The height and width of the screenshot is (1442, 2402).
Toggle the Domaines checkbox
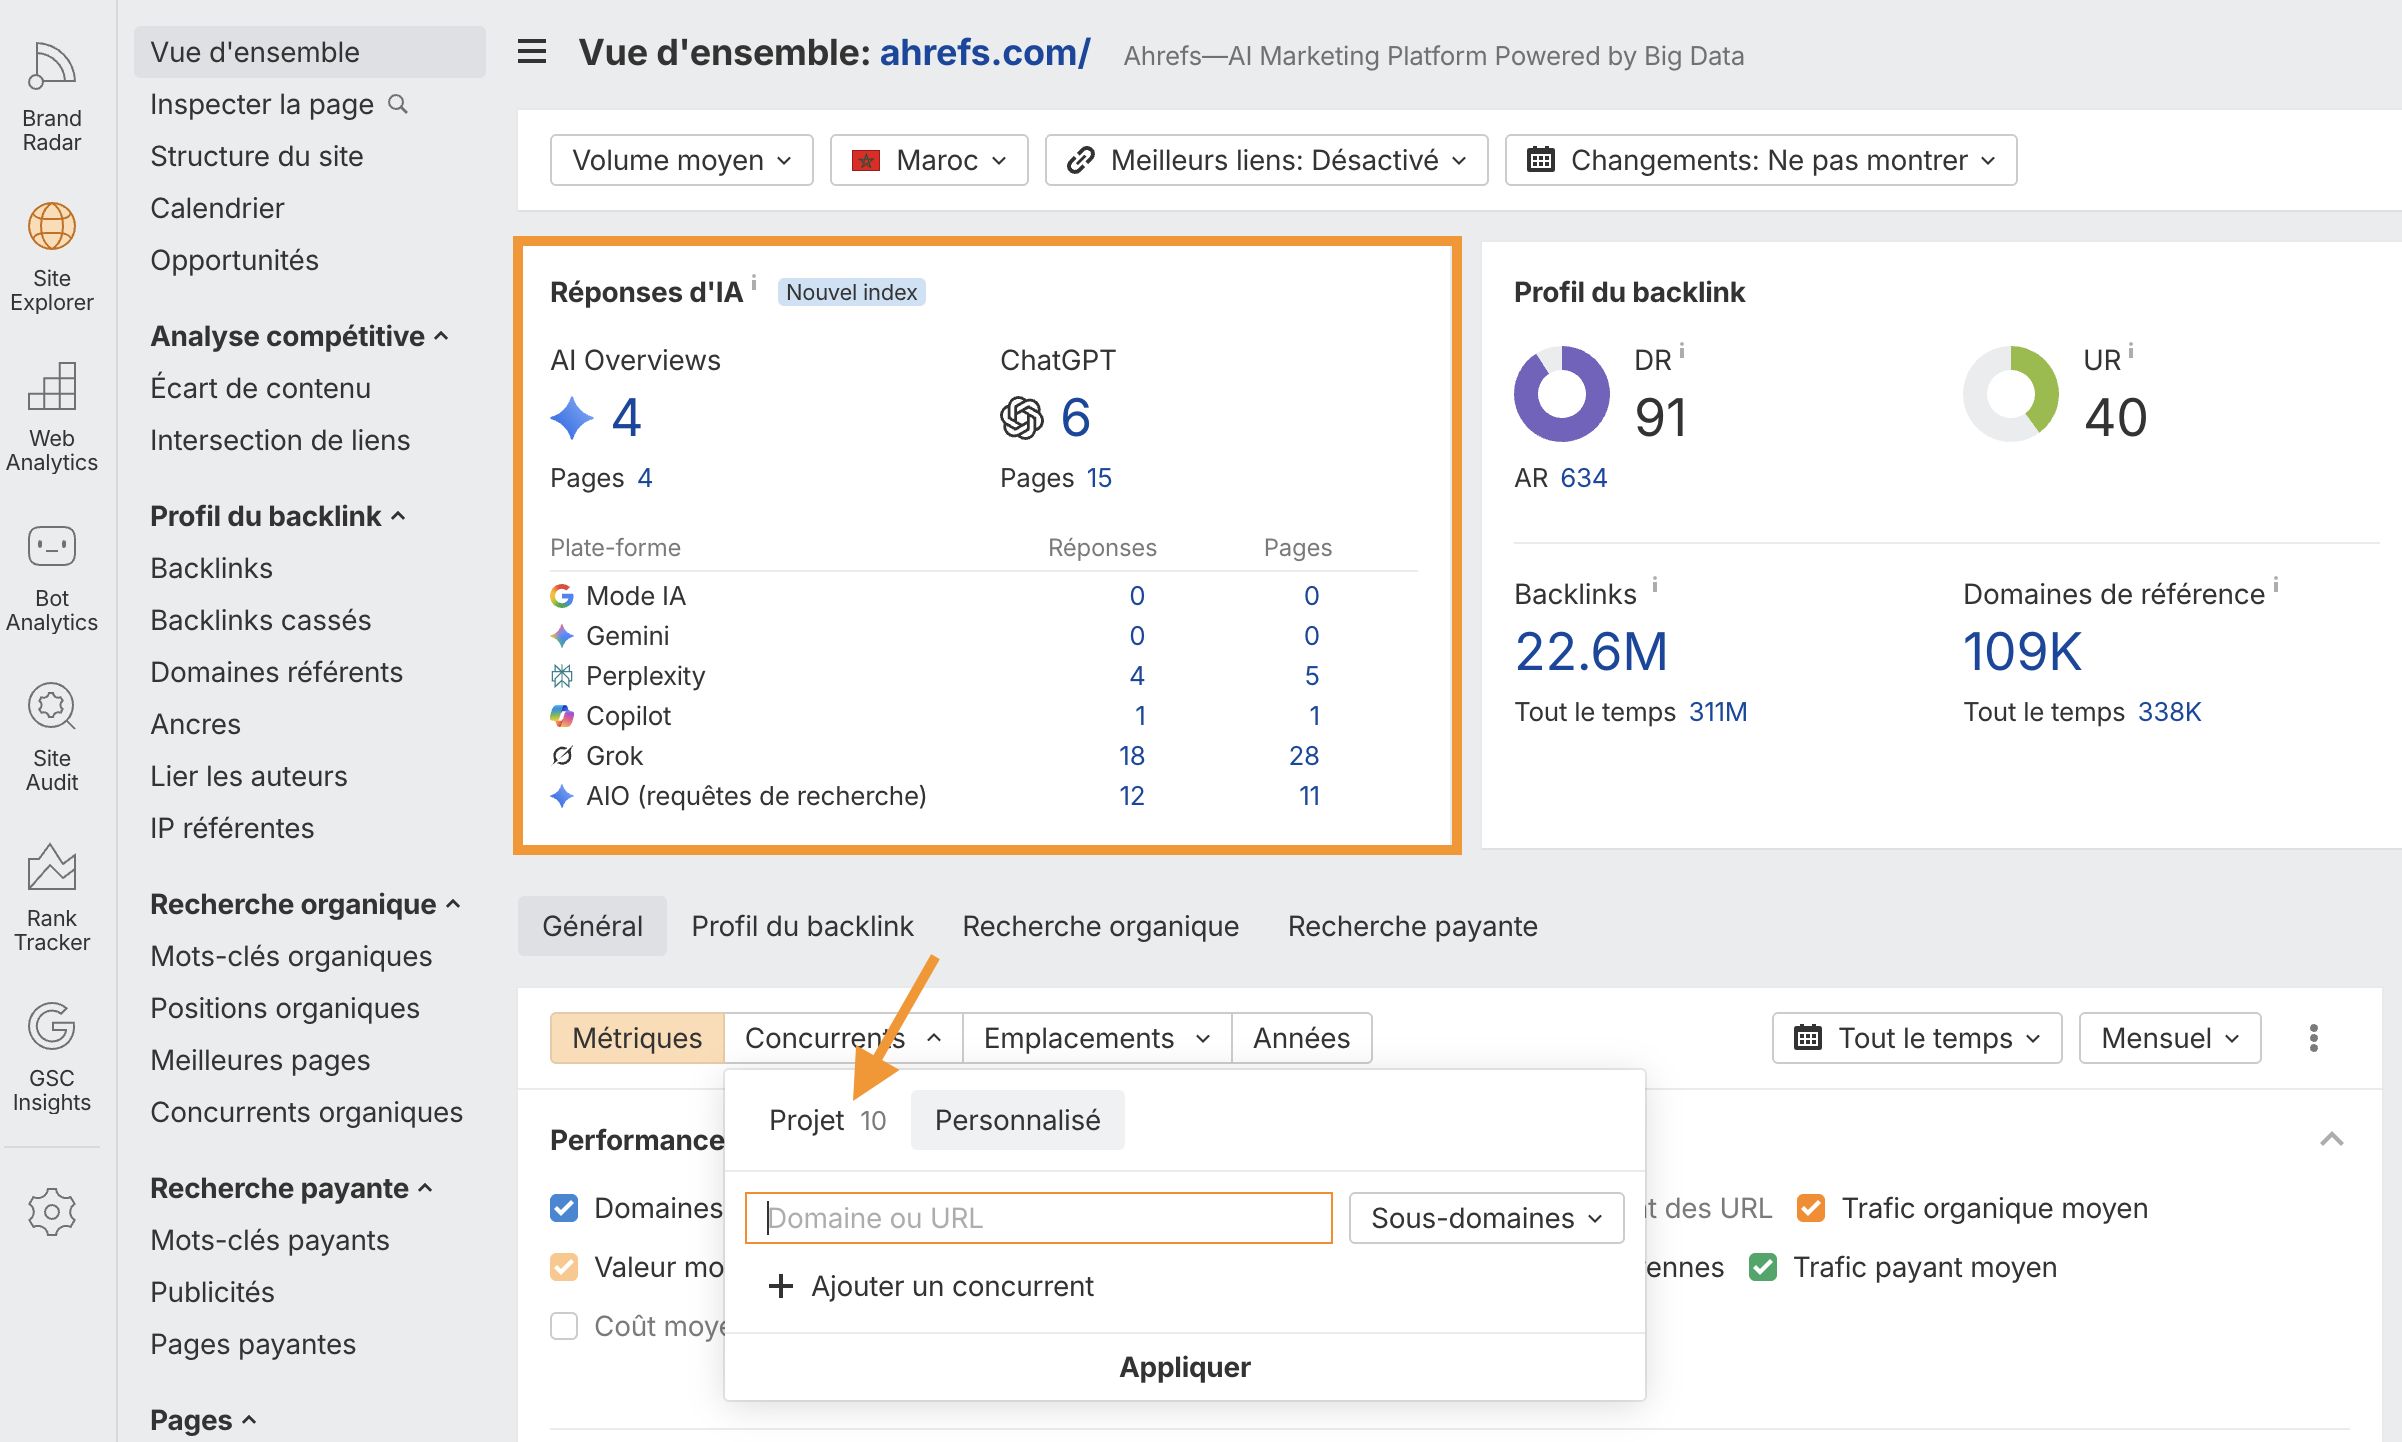pos(564,1208)
